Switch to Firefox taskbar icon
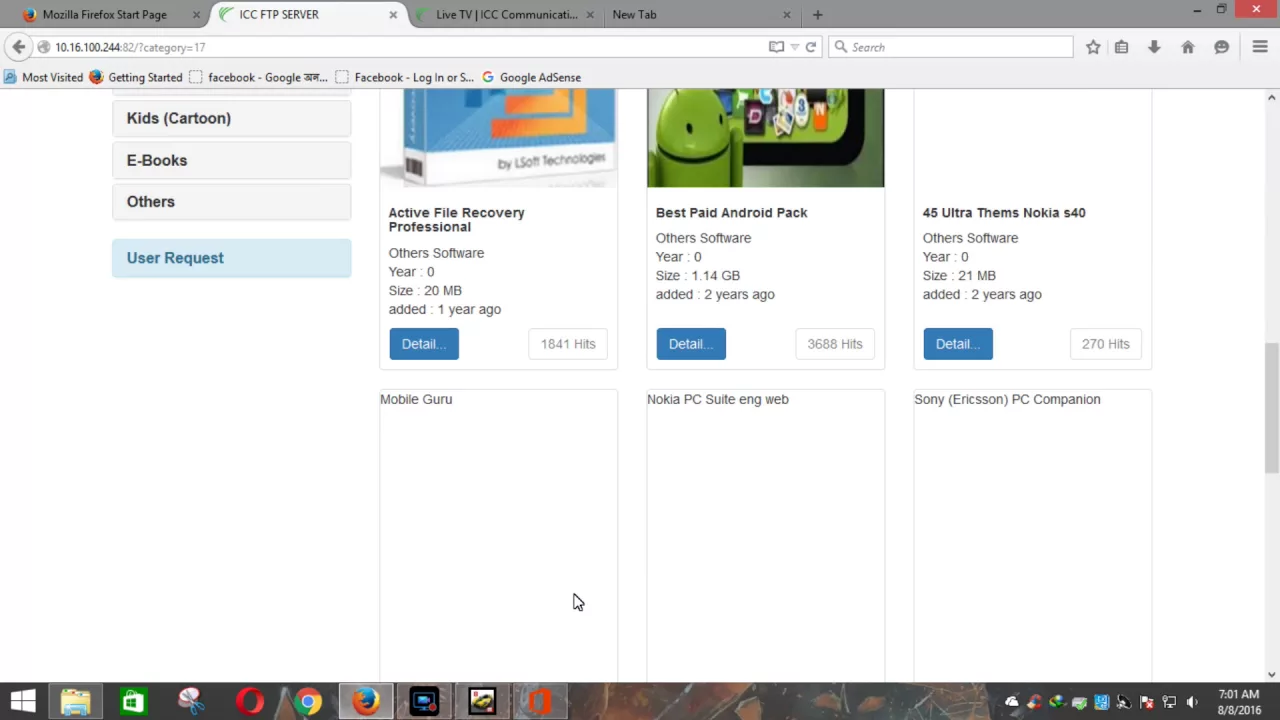Image resolution: width=1280 pixels, height=720 pixels. (366, 701)
